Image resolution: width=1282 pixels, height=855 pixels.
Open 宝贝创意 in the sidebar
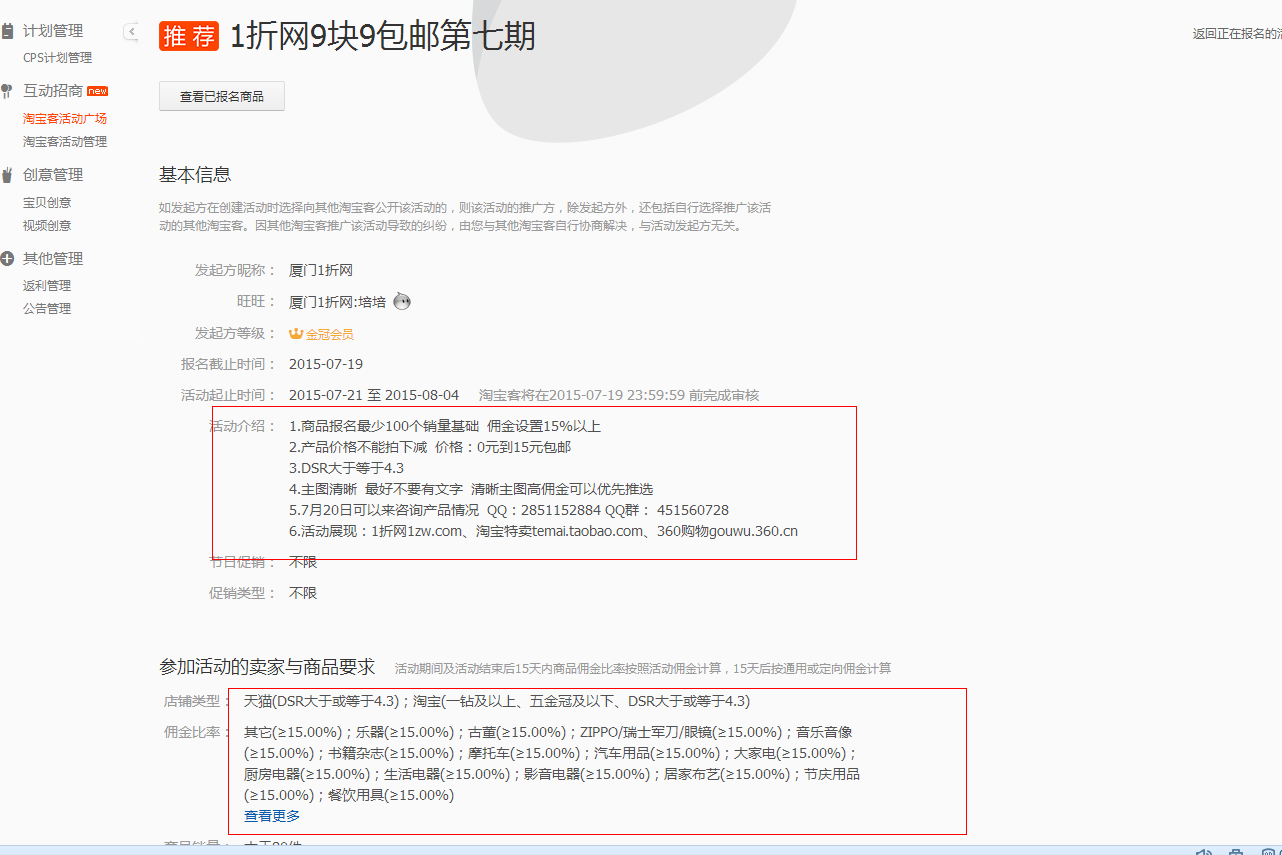tap(47, 202)
